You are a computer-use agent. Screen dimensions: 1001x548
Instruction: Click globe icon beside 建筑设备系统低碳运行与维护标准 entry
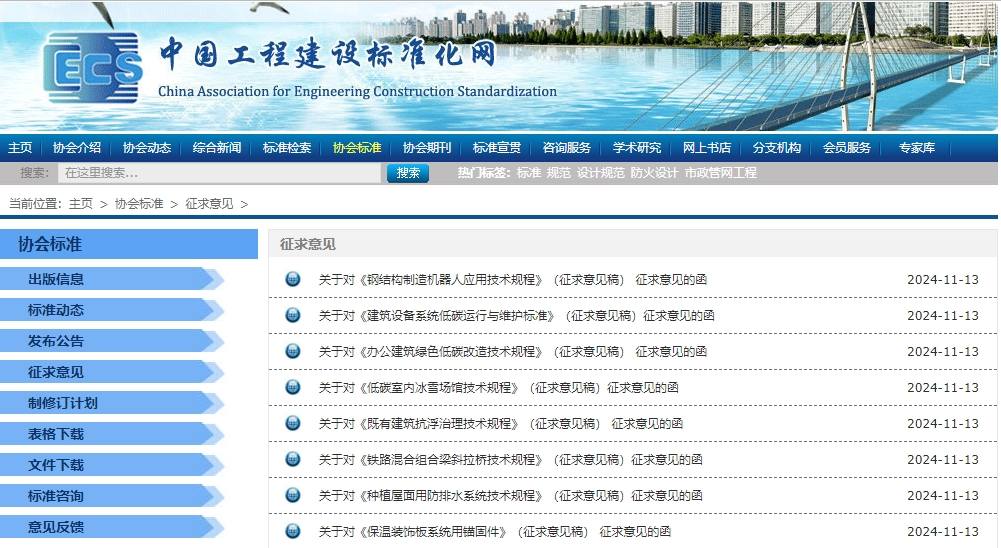293,315
